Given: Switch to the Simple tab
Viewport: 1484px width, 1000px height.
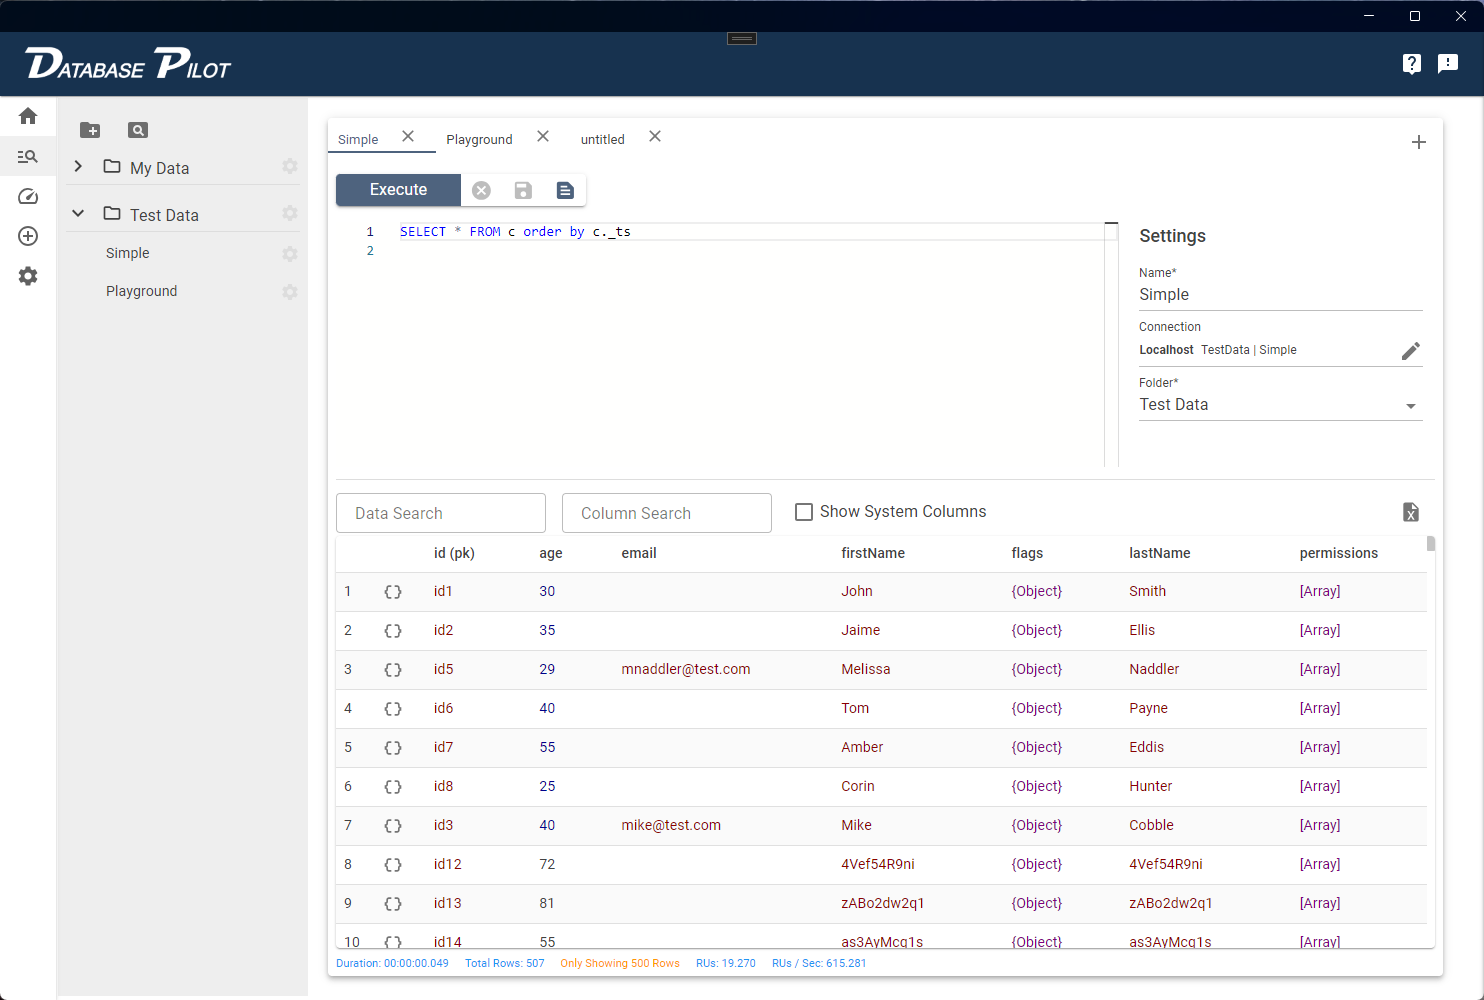Looking at the screenshot, I should coord(358,140).
